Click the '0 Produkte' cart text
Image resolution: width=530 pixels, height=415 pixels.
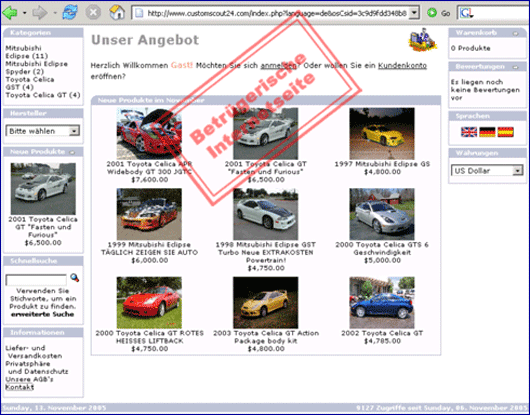[x=471, y=48]
